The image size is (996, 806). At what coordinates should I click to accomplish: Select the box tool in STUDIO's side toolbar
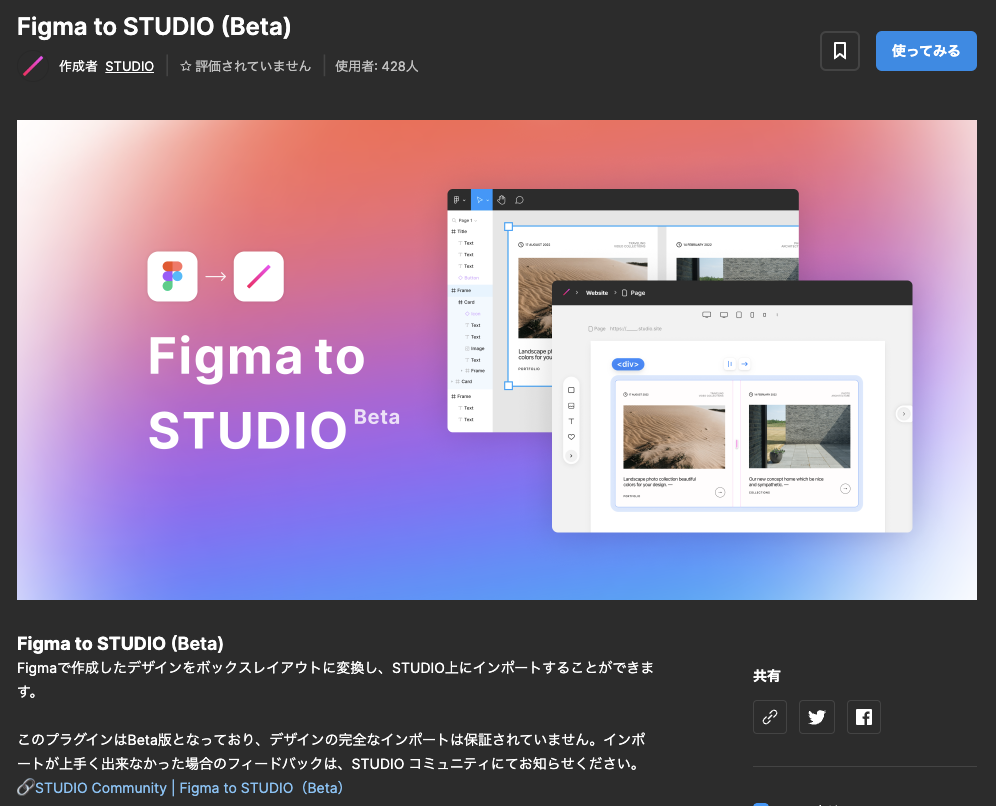571,389
